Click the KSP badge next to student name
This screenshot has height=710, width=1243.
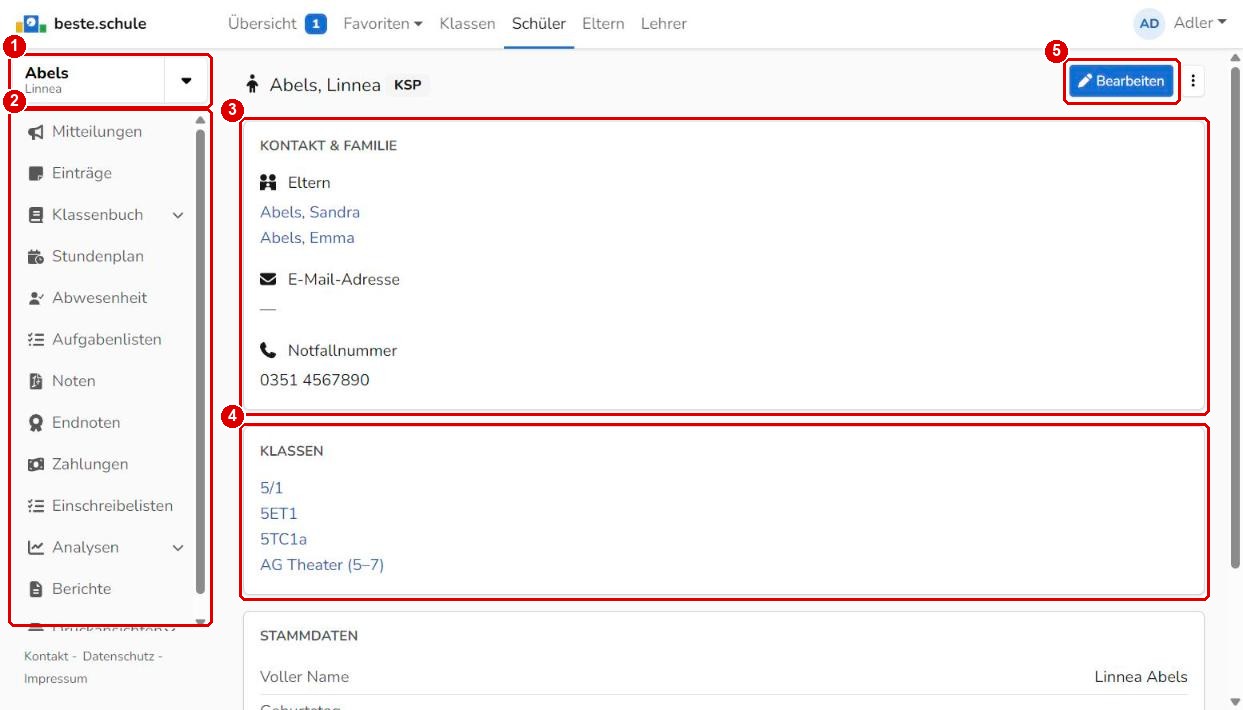pyautogui.click(x=408, y=85)
